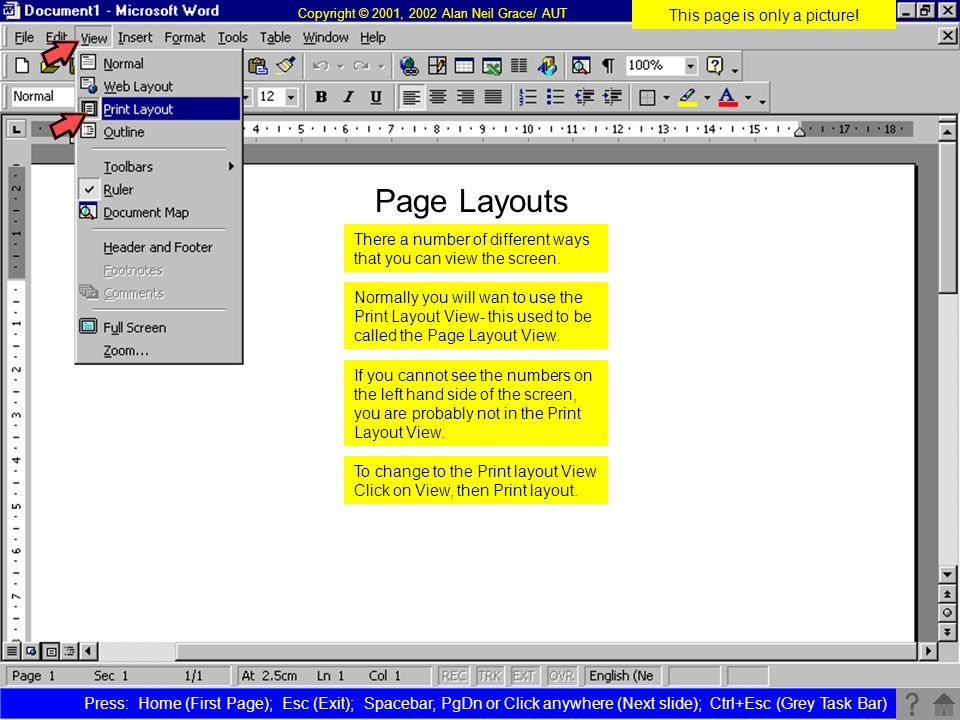Click the presentation Home icon
This screenshot has width=960, height=720.
pyautogui.click(x=943, y=704)
